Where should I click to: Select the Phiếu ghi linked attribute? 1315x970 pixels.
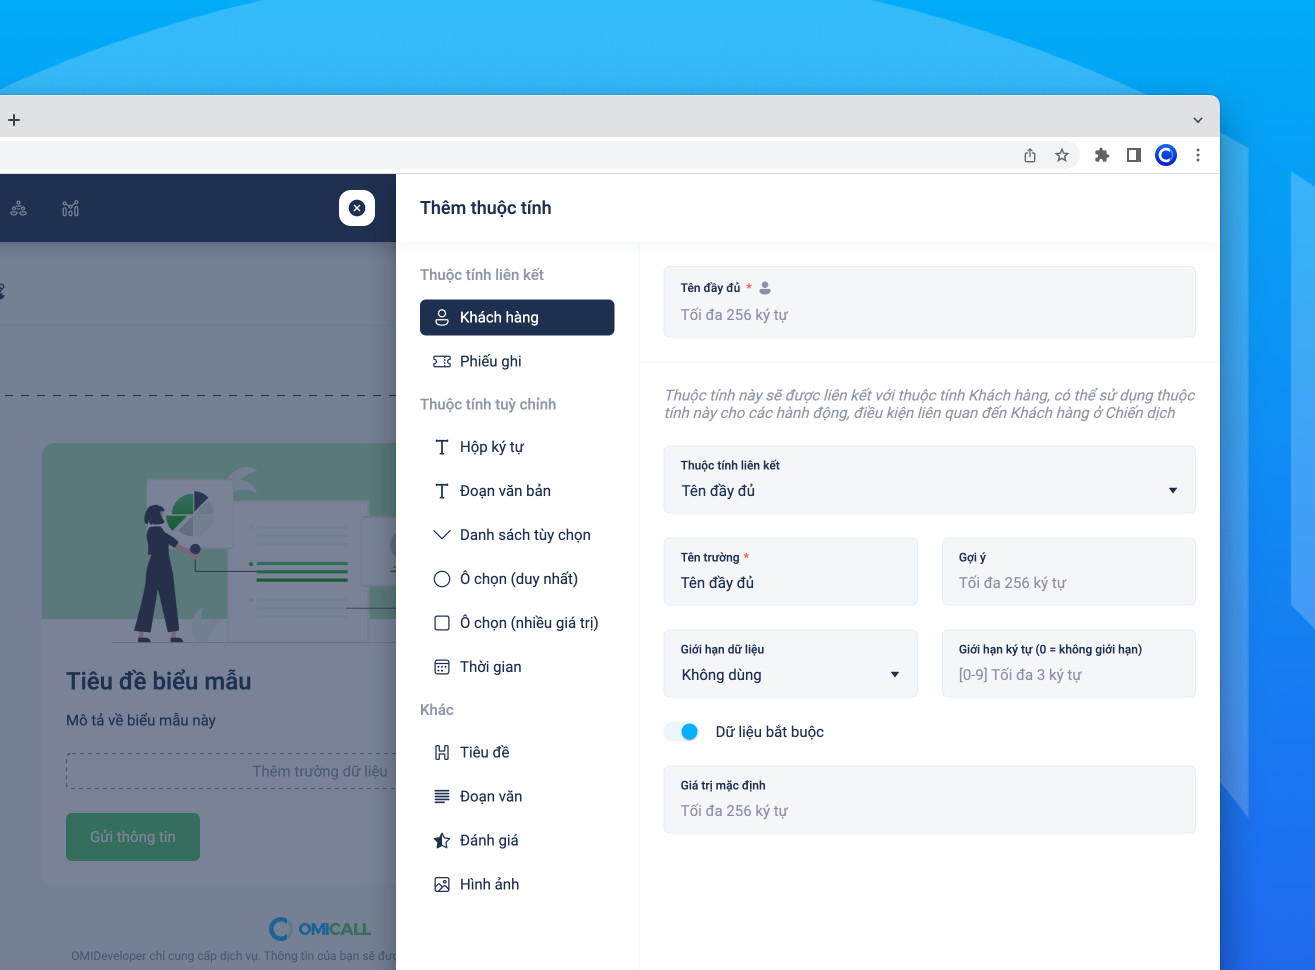(517, 361)
